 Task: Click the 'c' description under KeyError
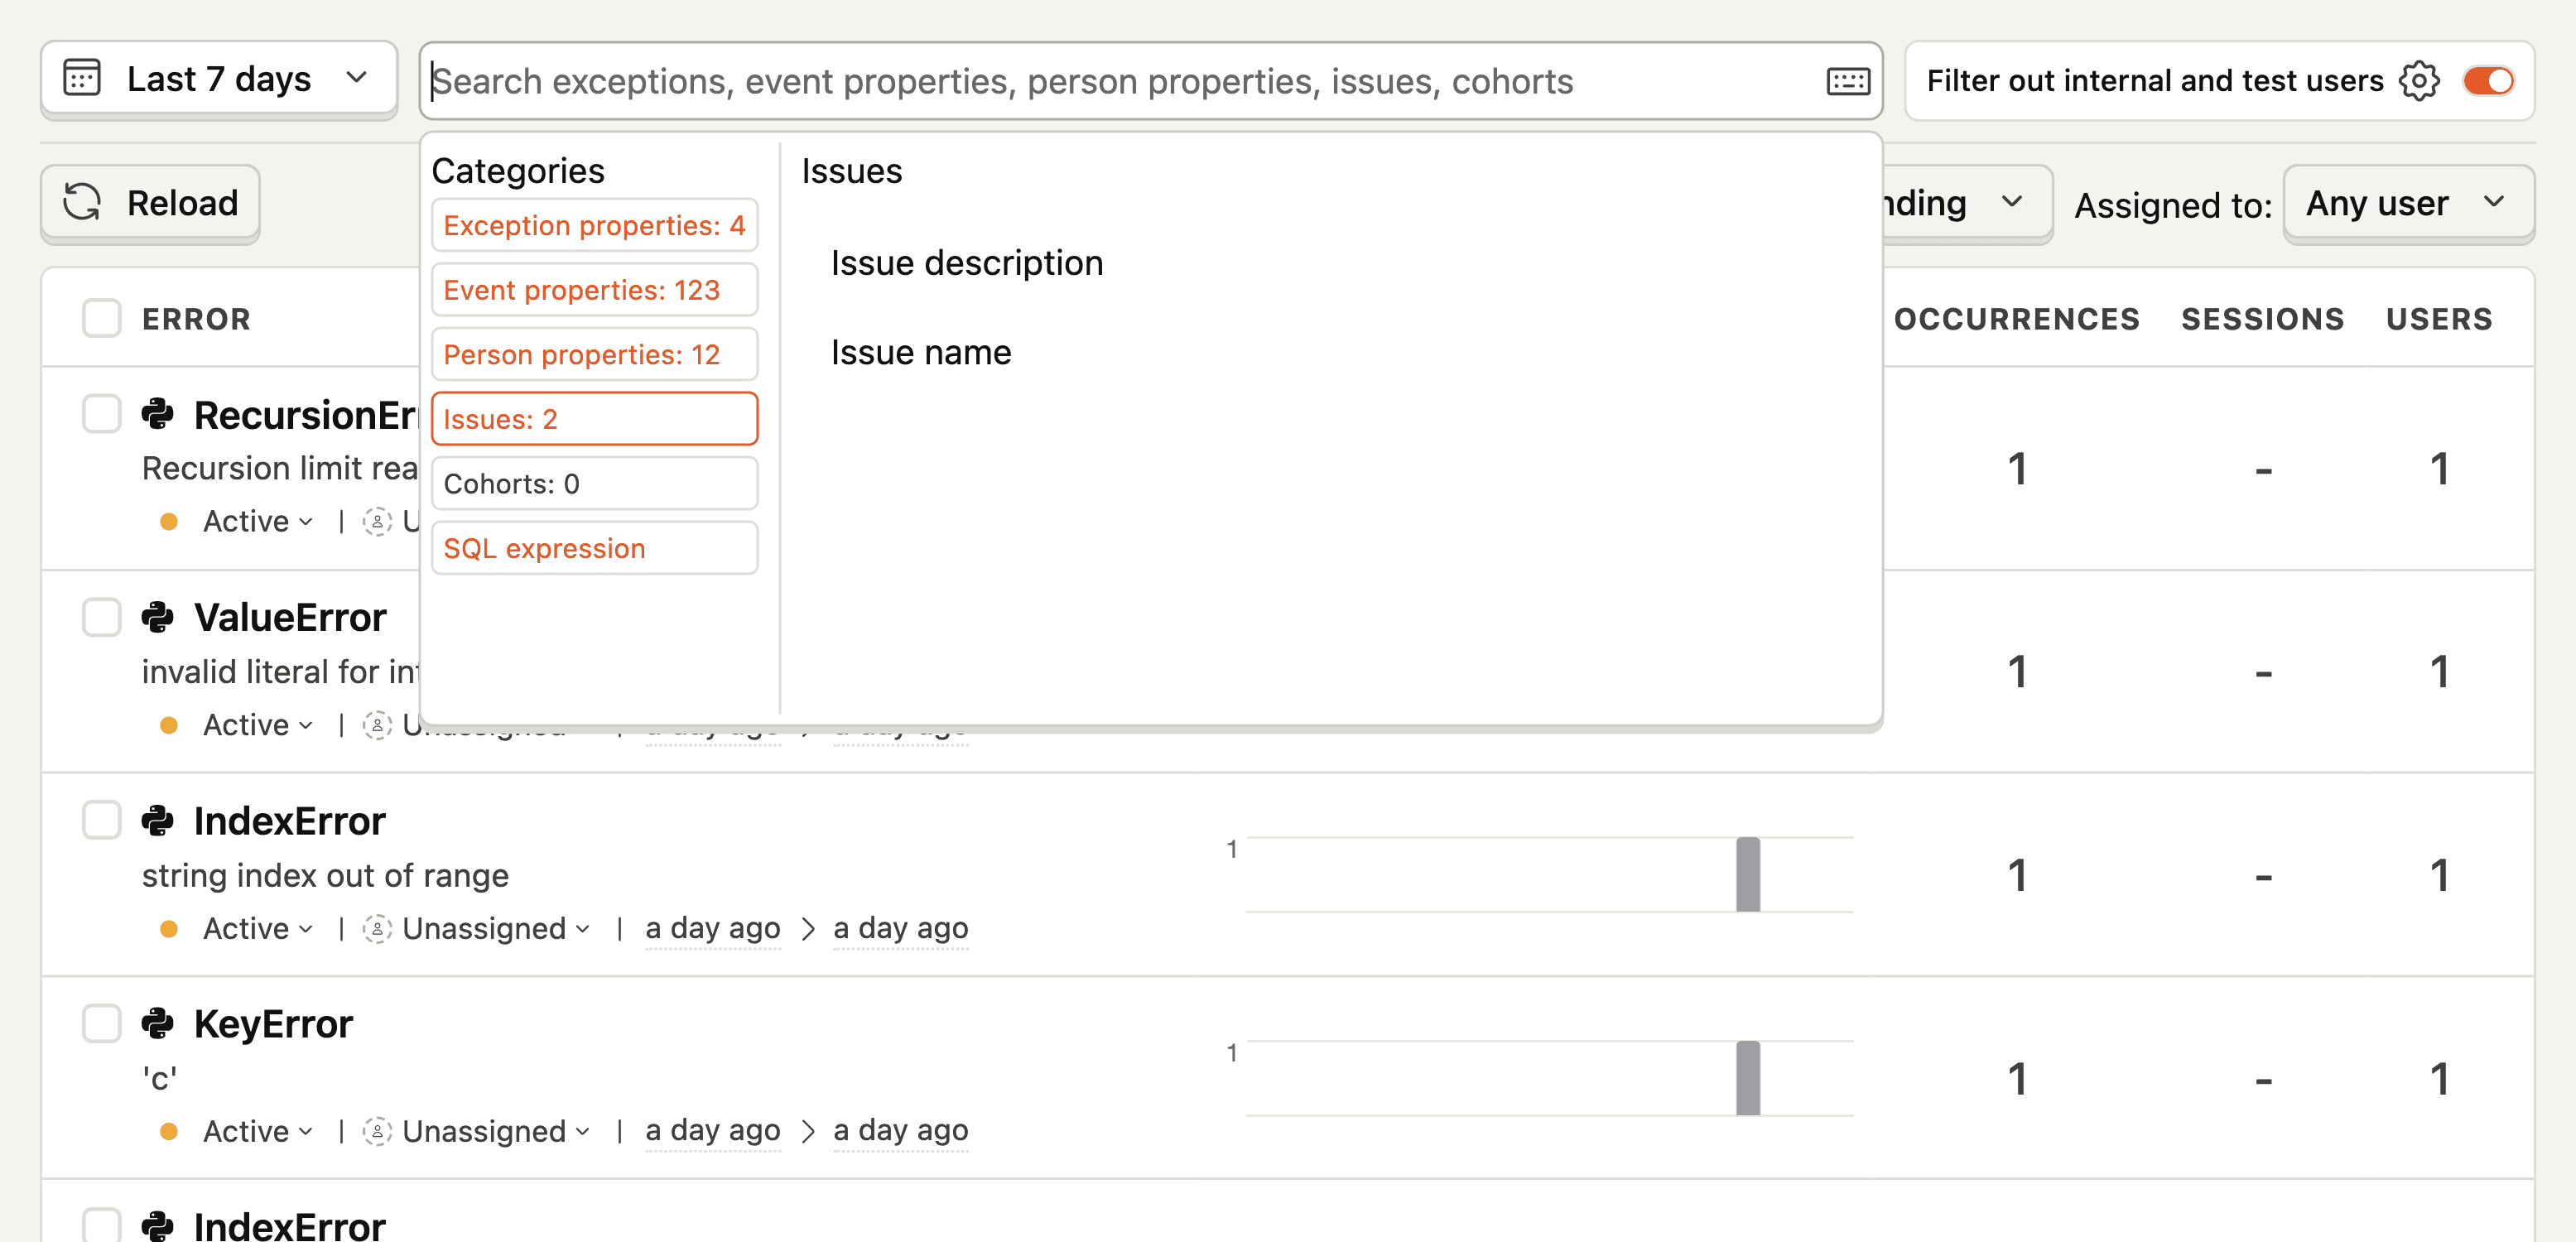[x=160, y=1078]
